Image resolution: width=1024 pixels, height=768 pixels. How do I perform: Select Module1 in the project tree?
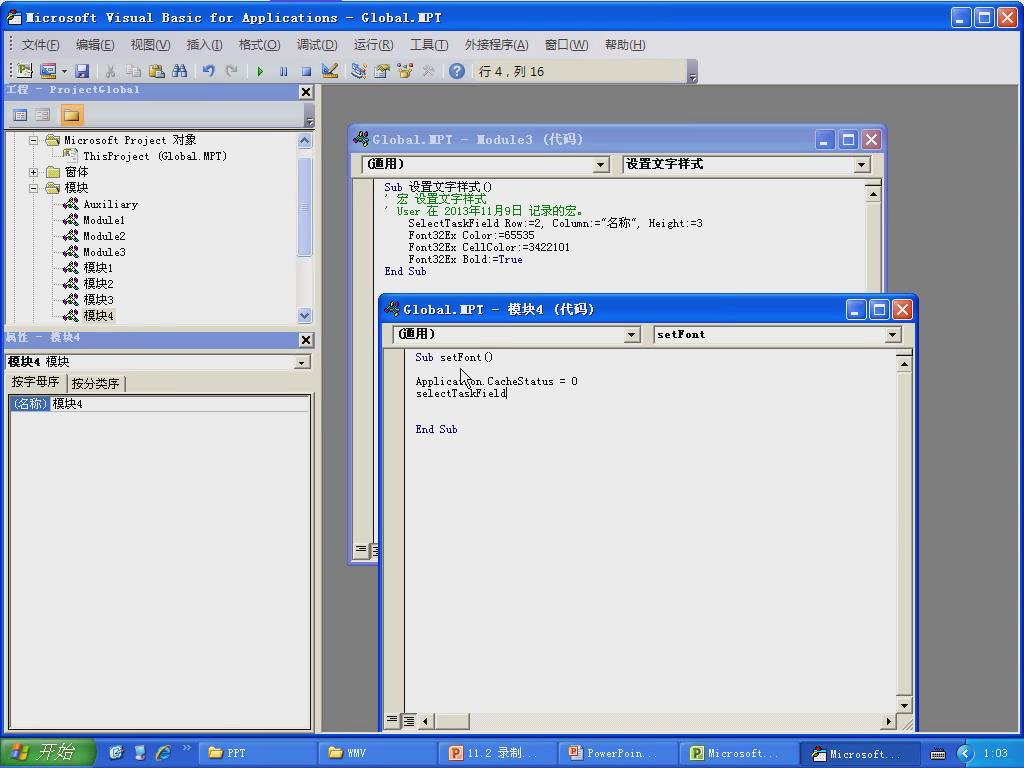[x=104, y=220]
